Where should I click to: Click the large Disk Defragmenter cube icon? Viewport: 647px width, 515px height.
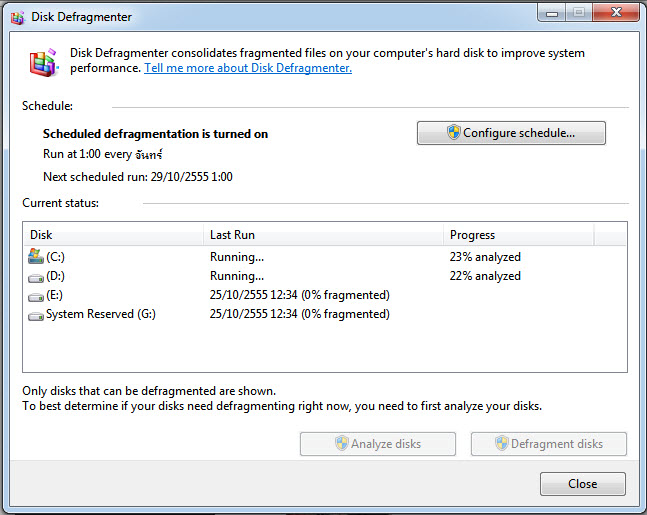click(x=43, y=63)
